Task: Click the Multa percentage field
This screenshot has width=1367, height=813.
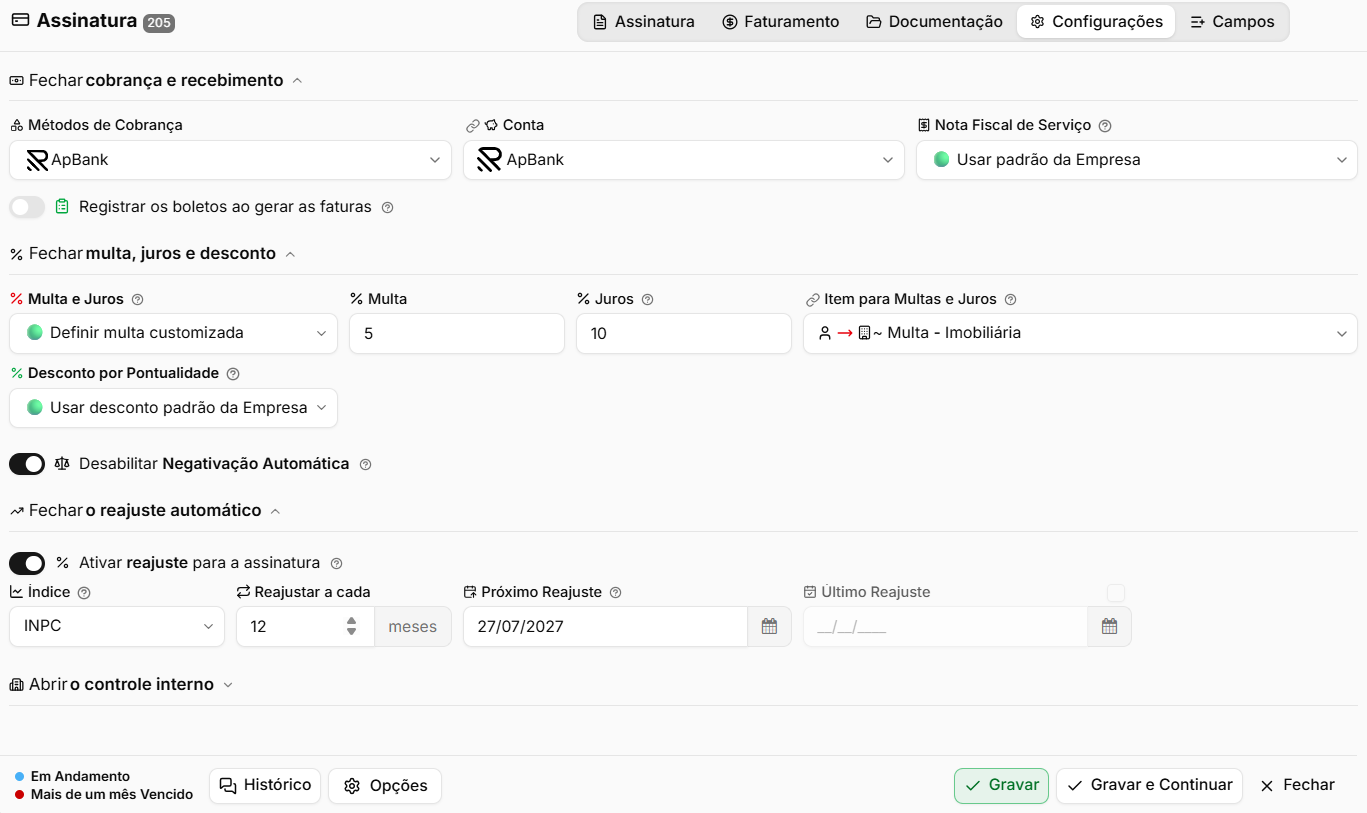Action: point(457,333)
